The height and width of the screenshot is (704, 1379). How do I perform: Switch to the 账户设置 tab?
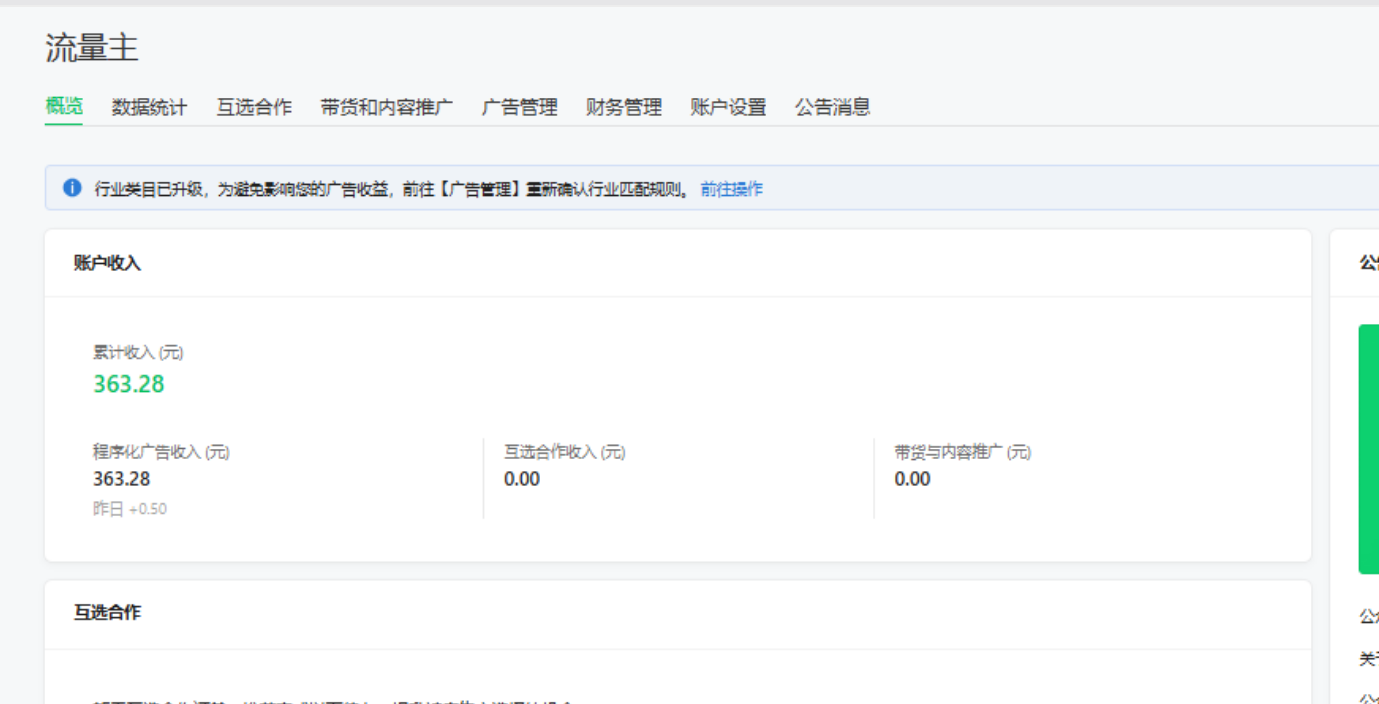(x=728, y=107)
